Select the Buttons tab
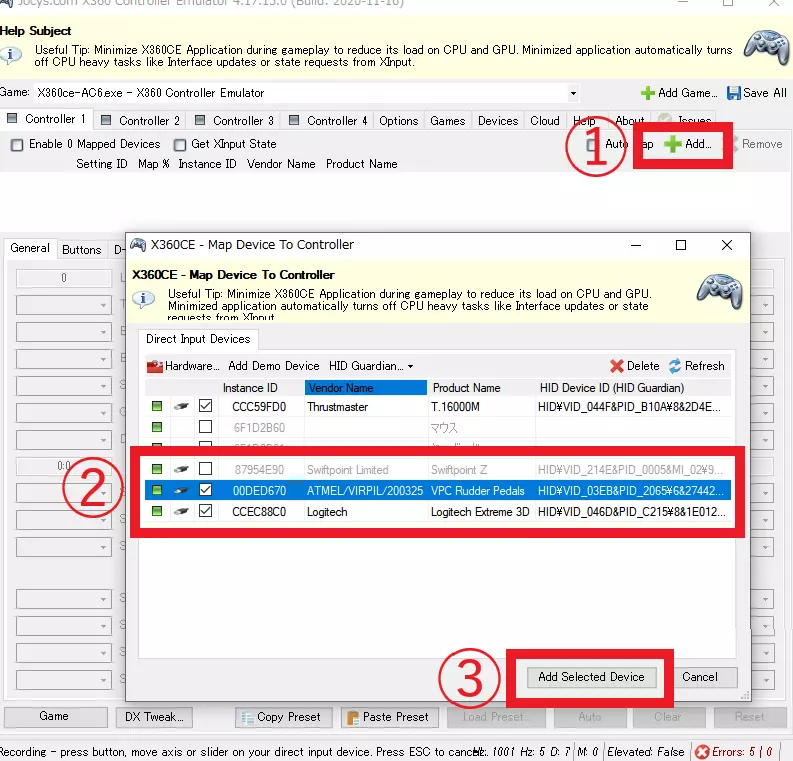This screenshot has width=793, height=761. [x=81, y=250]
